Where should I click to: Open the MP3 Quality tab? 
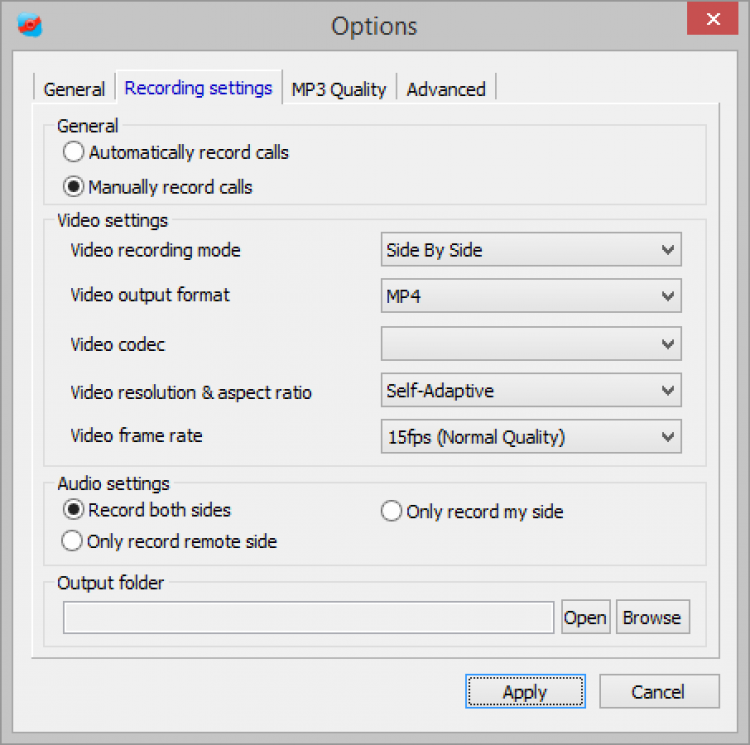(338, 89)
